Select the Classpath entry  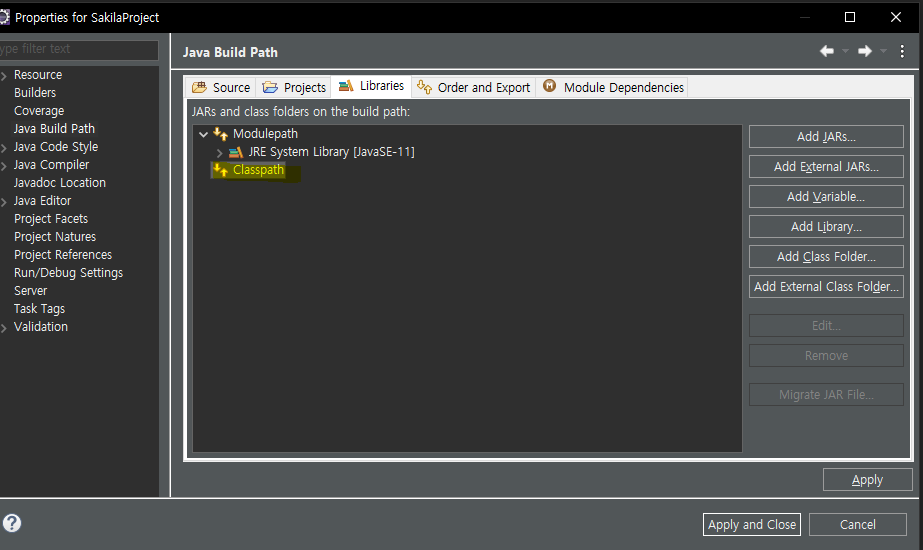(258, 170)
